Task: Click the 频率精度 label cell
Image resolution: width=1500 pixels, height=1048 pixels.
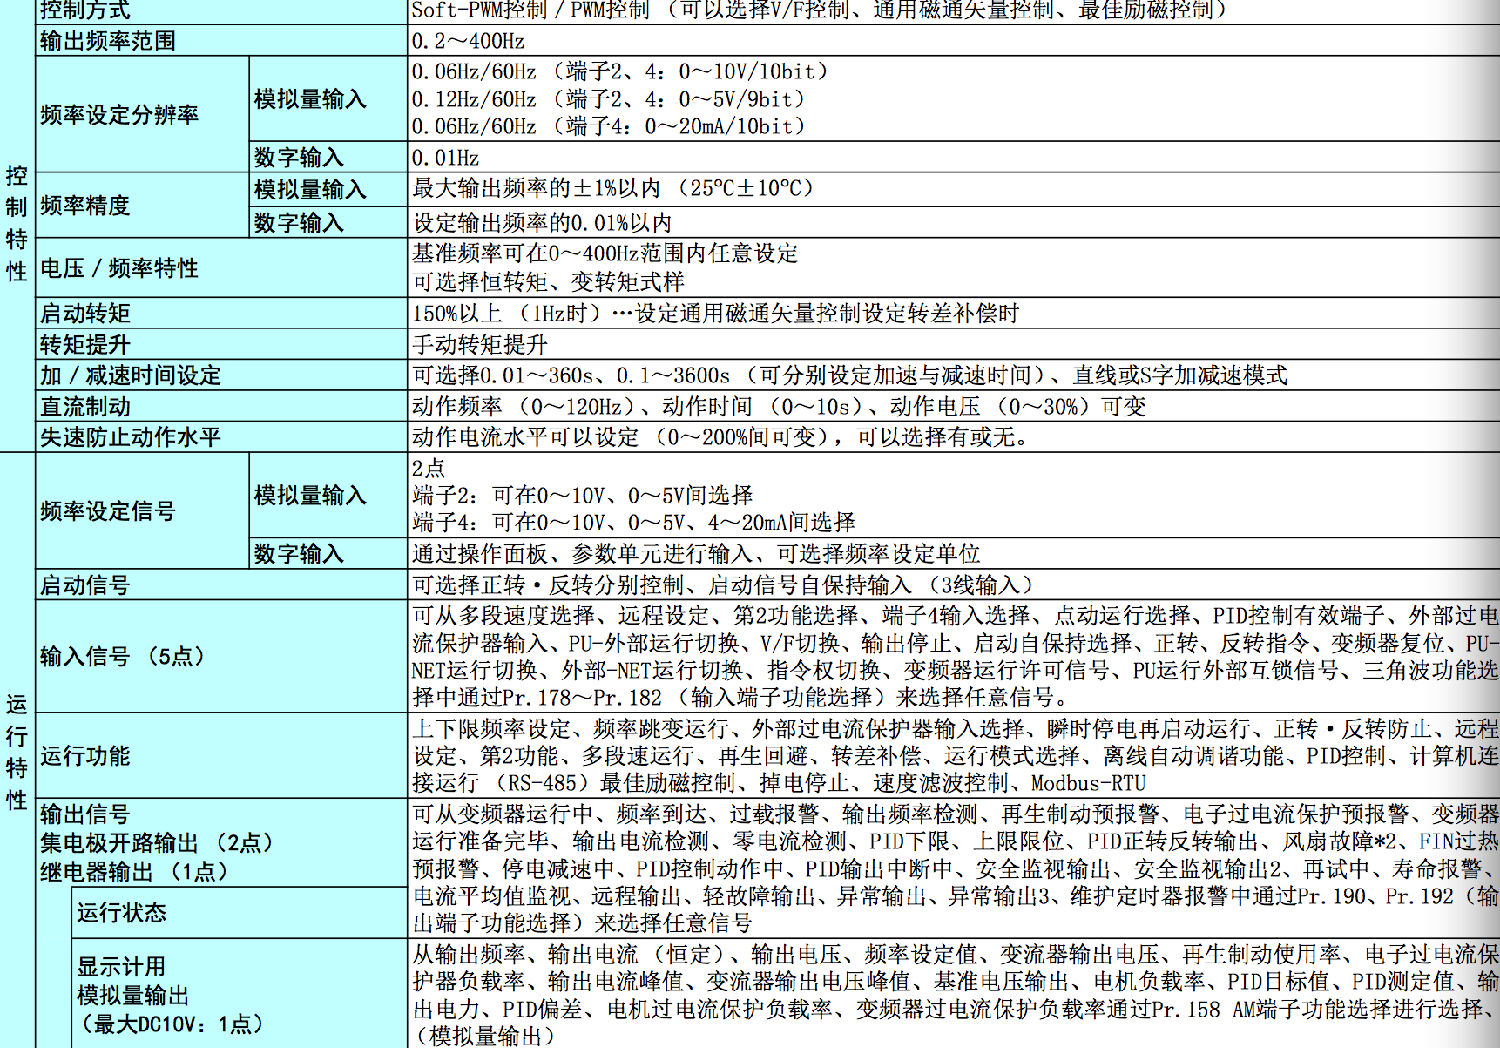Action: (x=142, y=205)
